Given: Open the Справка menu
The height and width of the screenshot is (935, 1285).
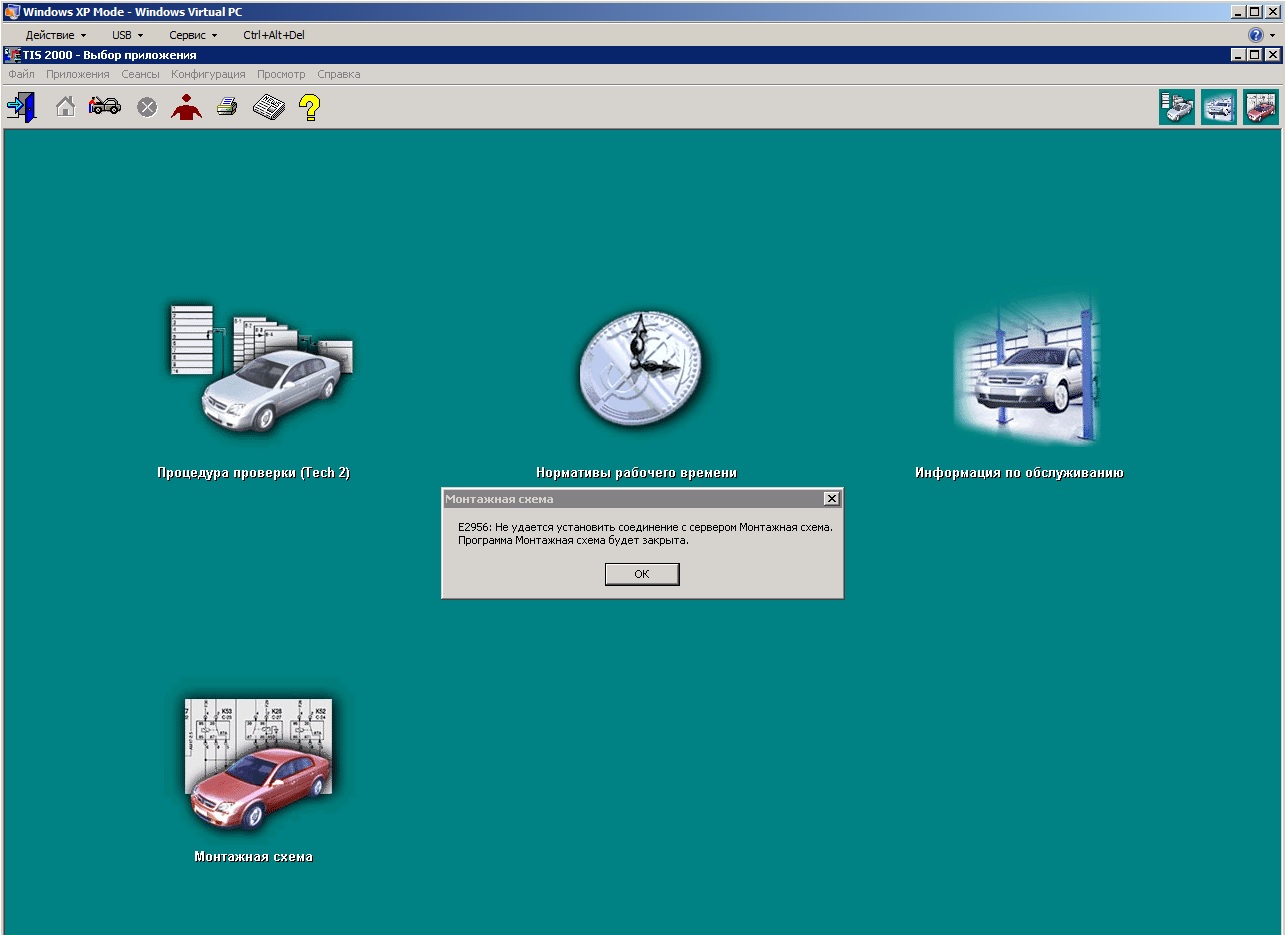Looking at the screenshot, I should (x=338, y=74).
